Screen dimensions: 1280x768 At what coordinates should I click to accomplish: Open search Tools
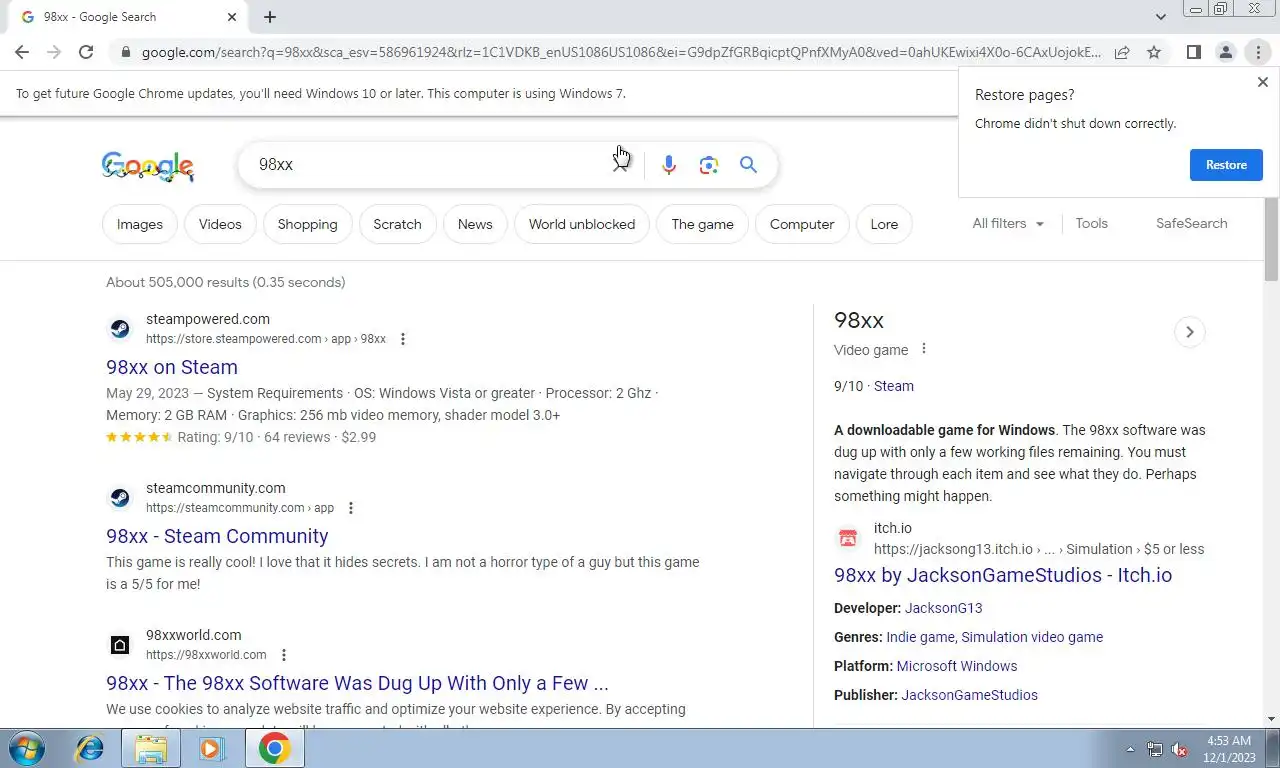tap(1091, 223)
